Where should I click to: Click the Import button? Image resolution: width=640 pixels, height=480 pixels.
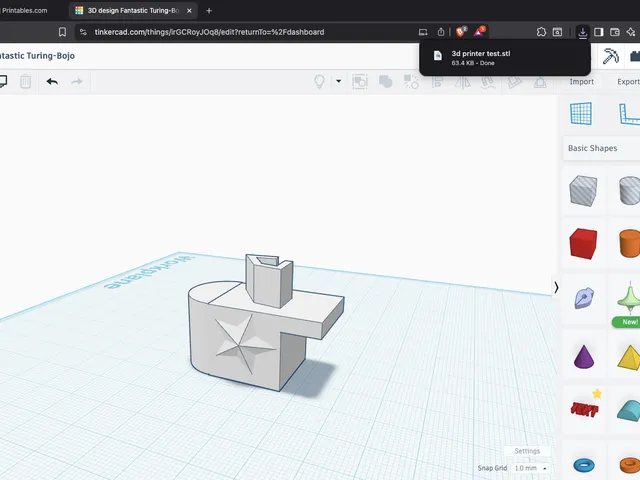(582, 82)
